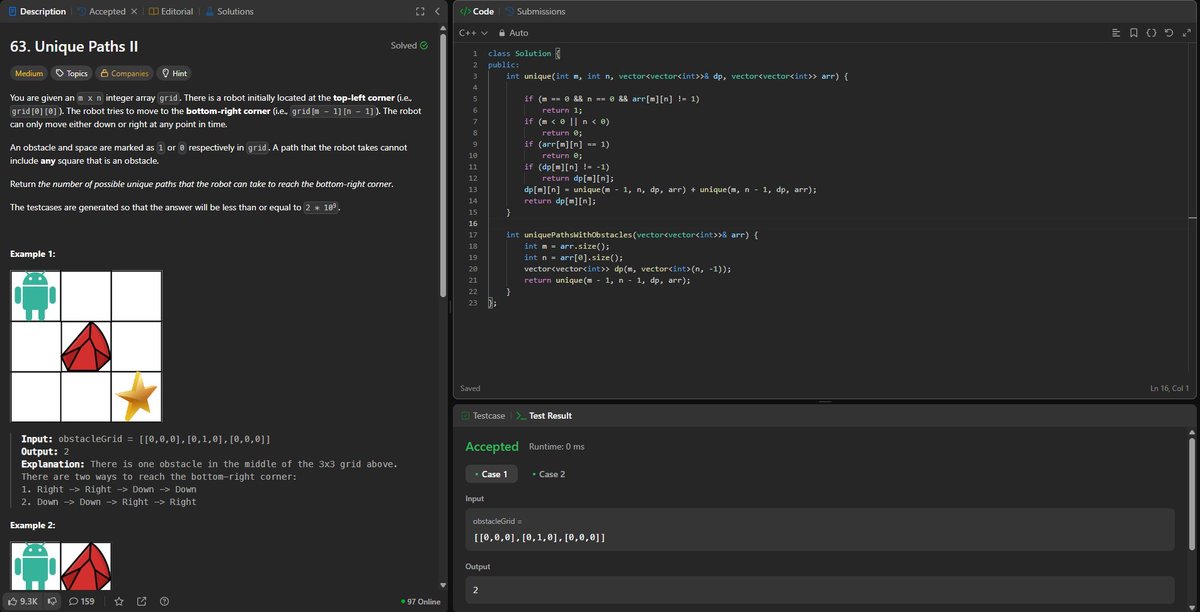The height and width of the screenshot is (612, 1200).
Task: Click the '9.3K' likes count
Action: tap(29, 601)
